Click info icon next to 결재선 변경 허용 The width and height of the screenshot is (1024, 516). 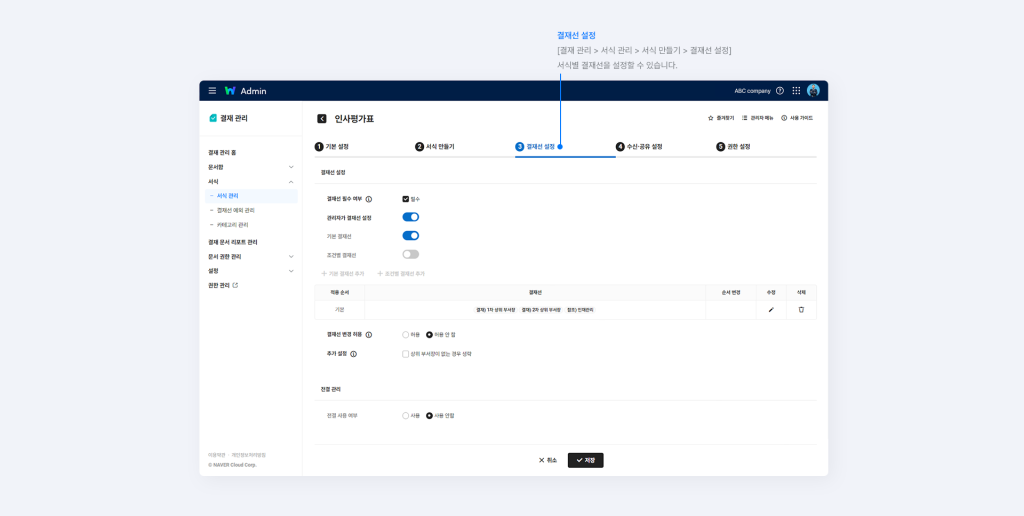(x=368, y=334)
